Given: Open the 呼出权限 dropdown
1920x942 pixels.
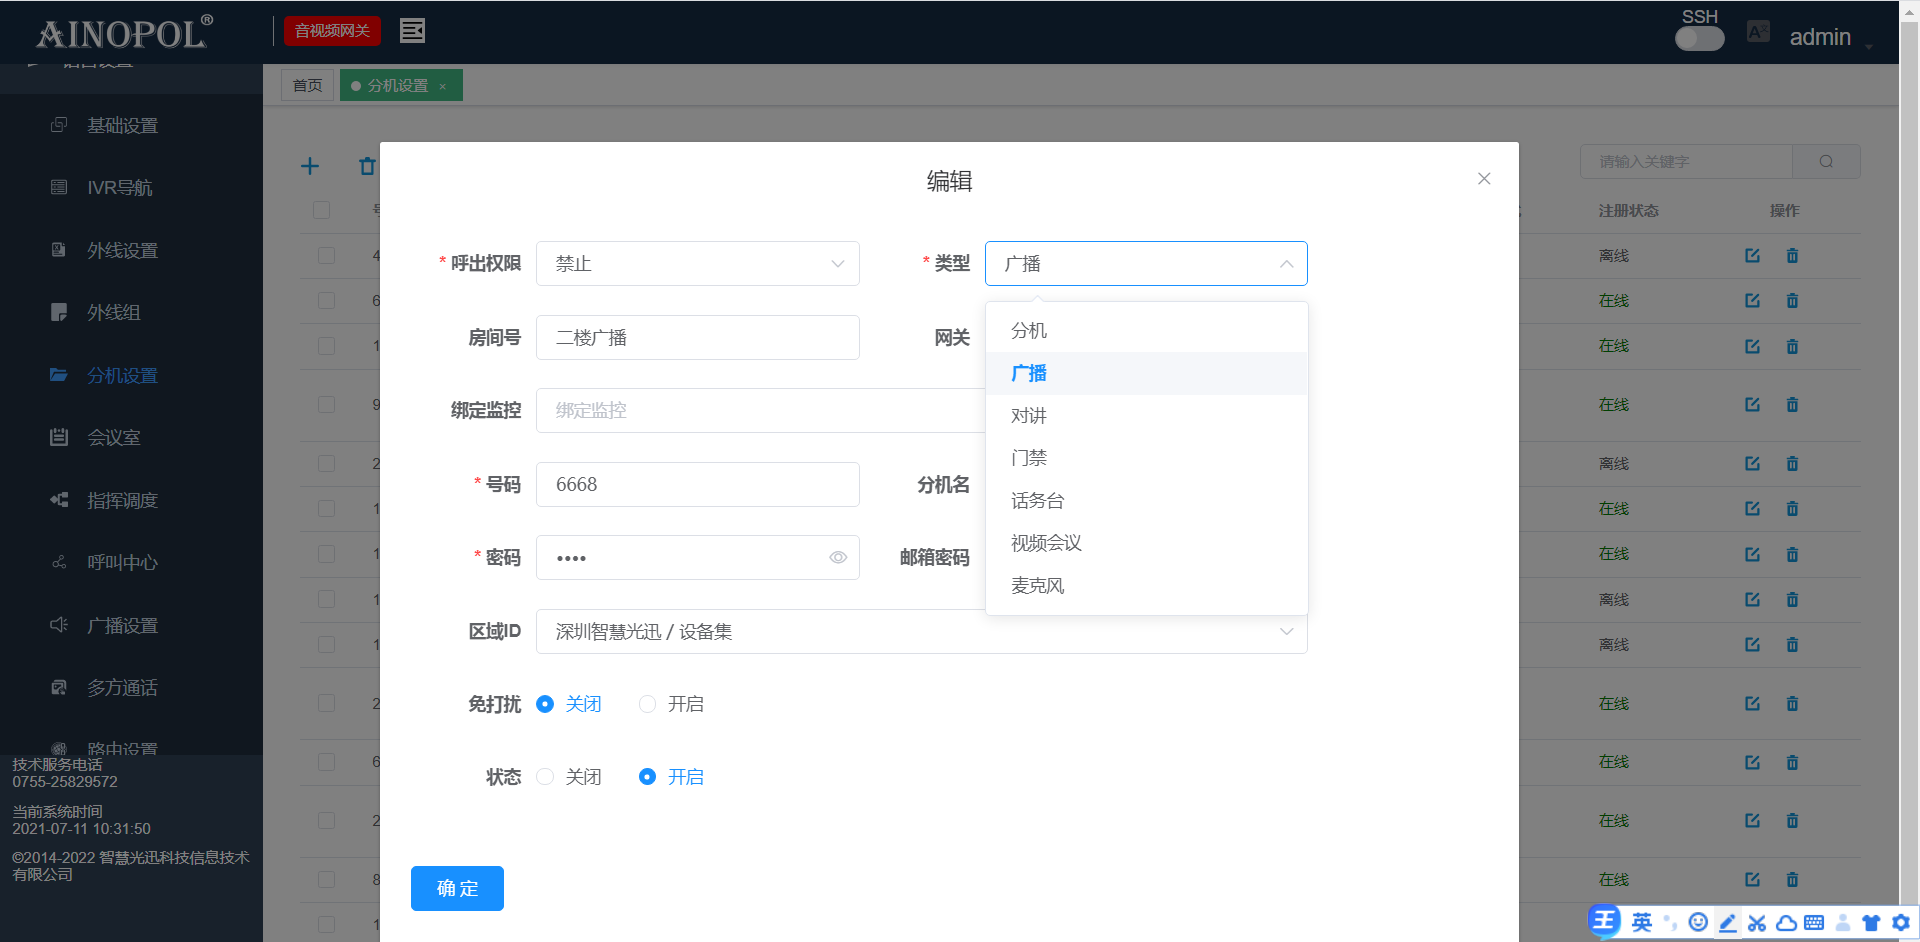Looking at the screenshot, I should click(698, 264).
